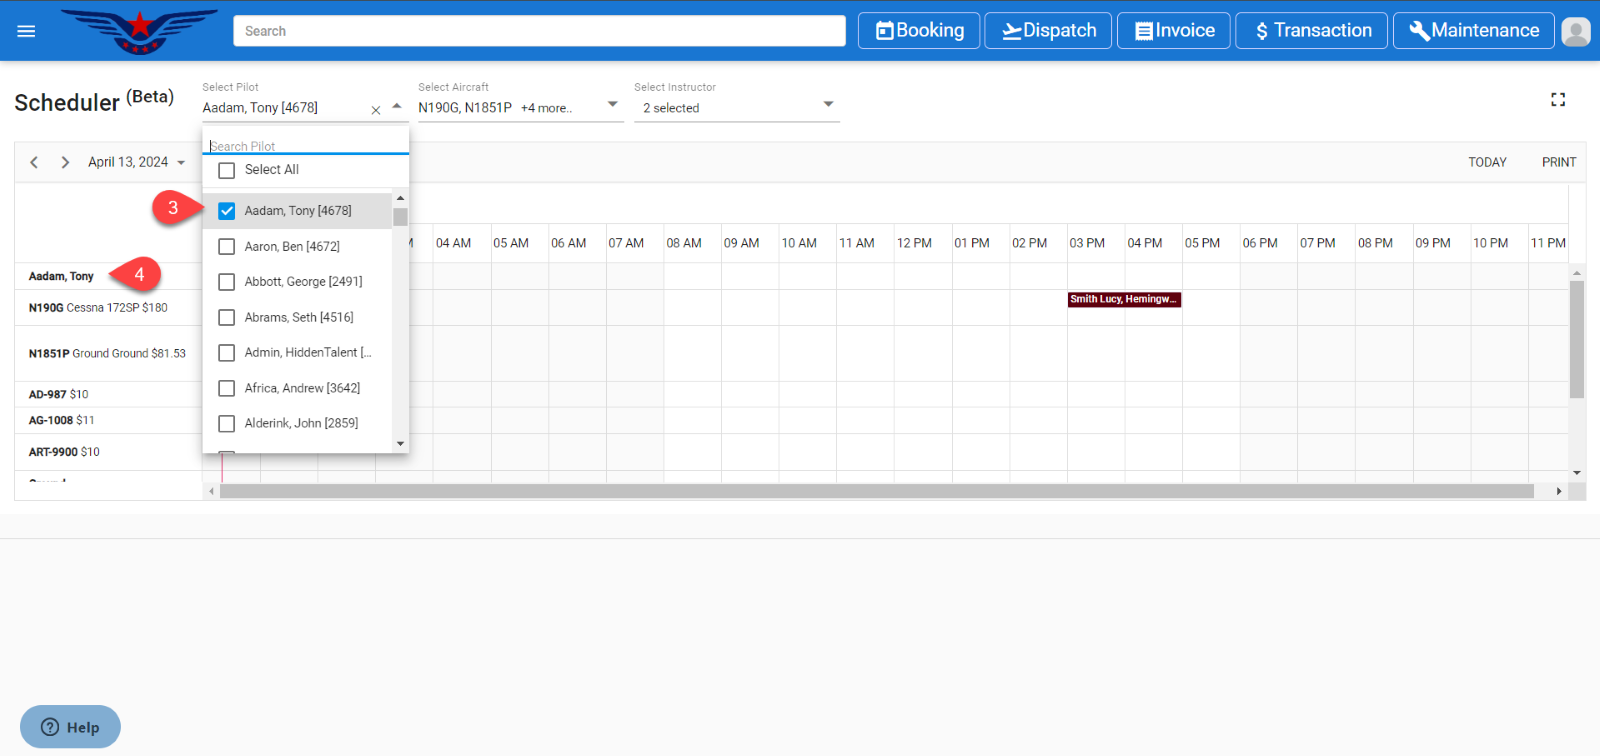This screenshot has height=756, width=1600.
Task: Open the April 13, 2024 date picker
Action: tap(136, 162)
